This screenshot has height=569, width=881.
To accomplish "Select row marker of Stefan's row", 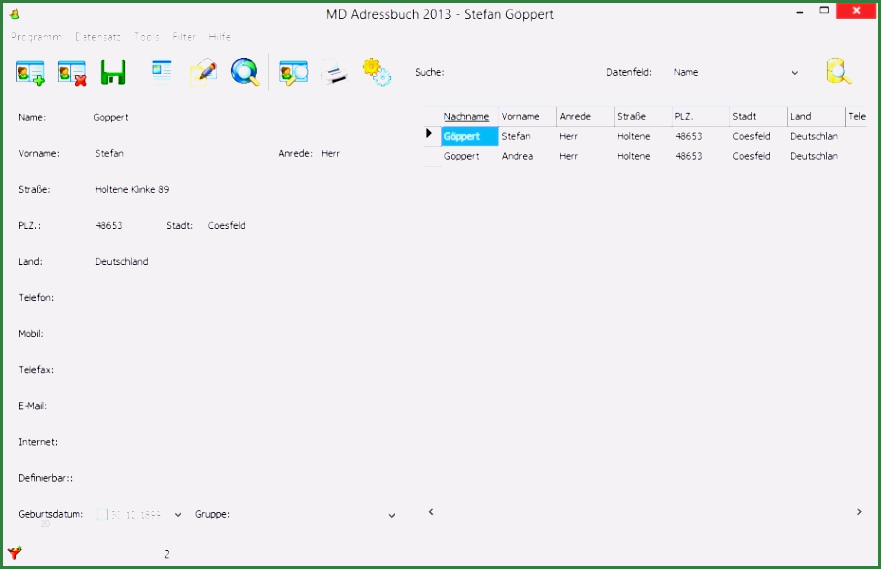I will [432, 136].
